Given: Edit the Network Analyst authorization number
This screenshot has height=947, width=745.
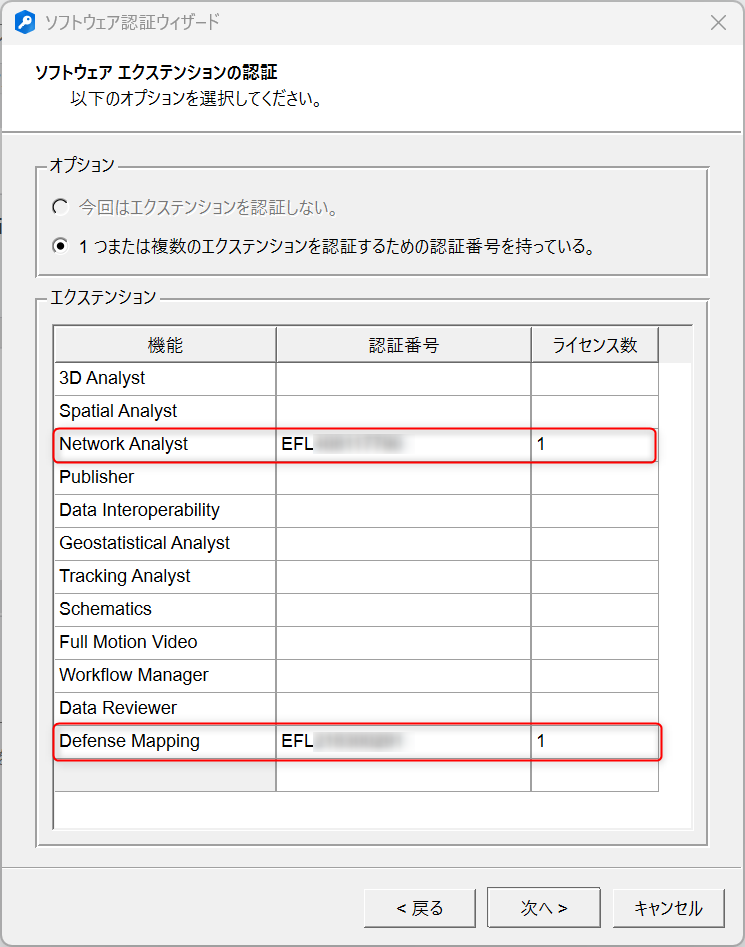Looking at the screenshot, I should coord(403,444).
